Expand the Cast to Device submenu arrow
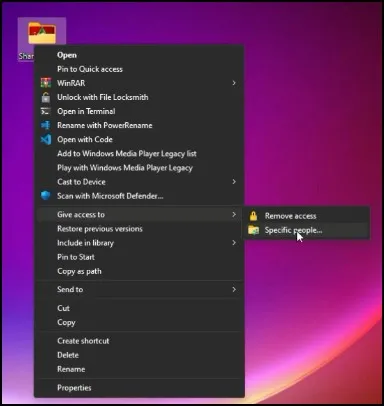This screenshot has width=384, height=406. click(234, 182)
